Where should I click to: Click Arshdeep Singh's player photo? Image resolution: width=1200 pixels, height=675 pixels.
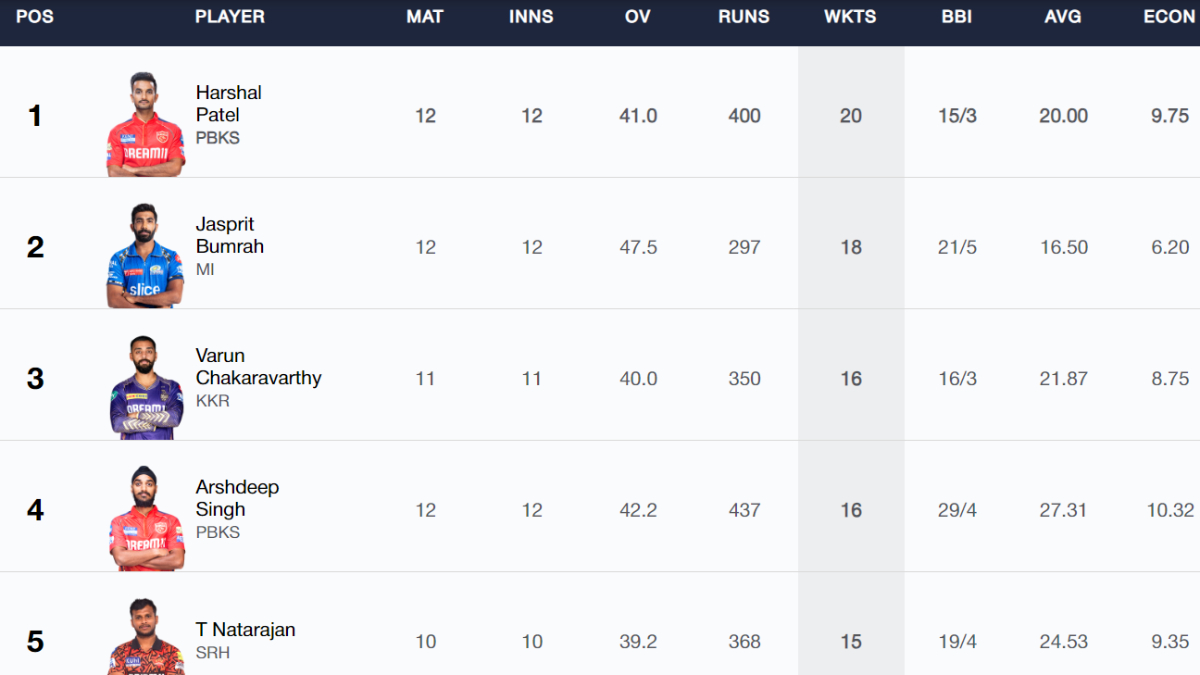[x=146, y=518]
